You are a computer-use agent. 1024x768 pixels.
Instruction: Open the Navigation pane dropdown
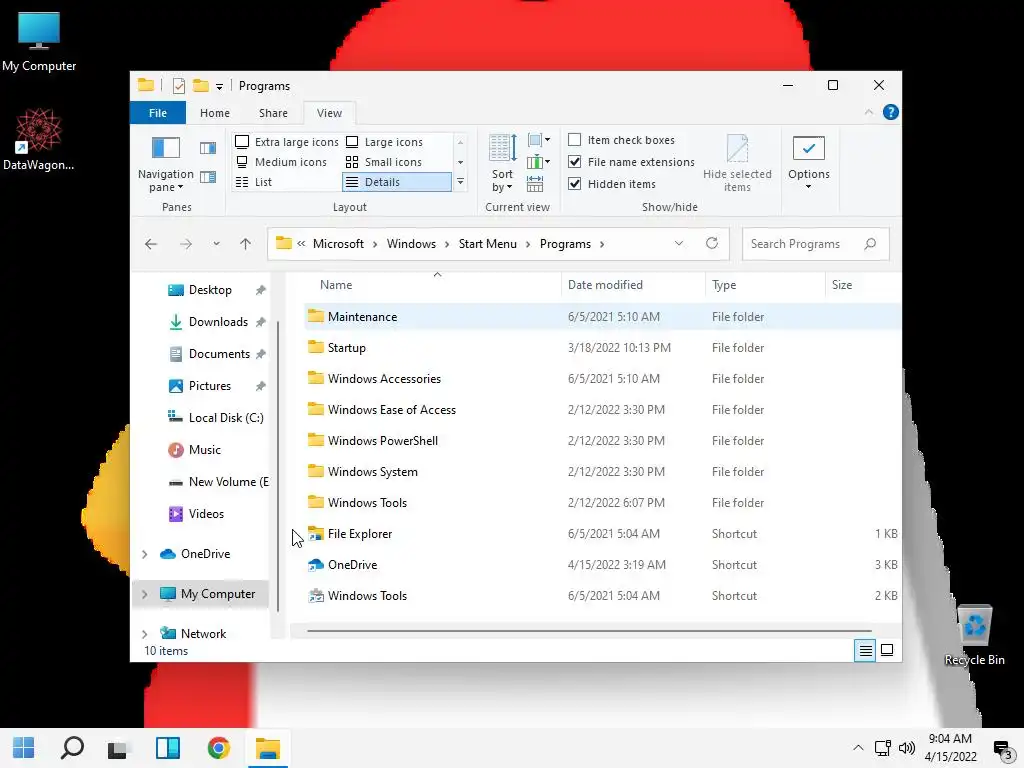click(165, 165)
